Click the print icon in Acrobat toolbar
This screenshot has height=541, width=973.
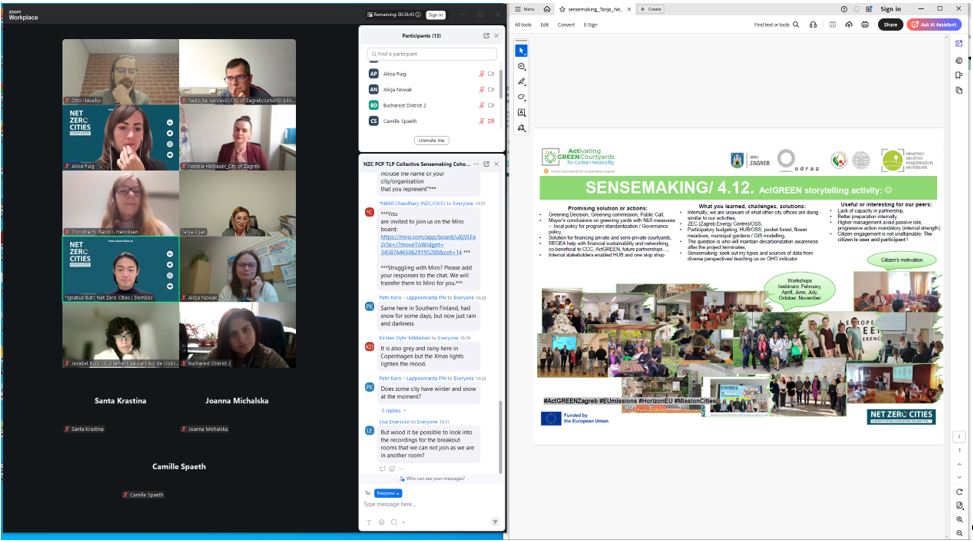864,24
